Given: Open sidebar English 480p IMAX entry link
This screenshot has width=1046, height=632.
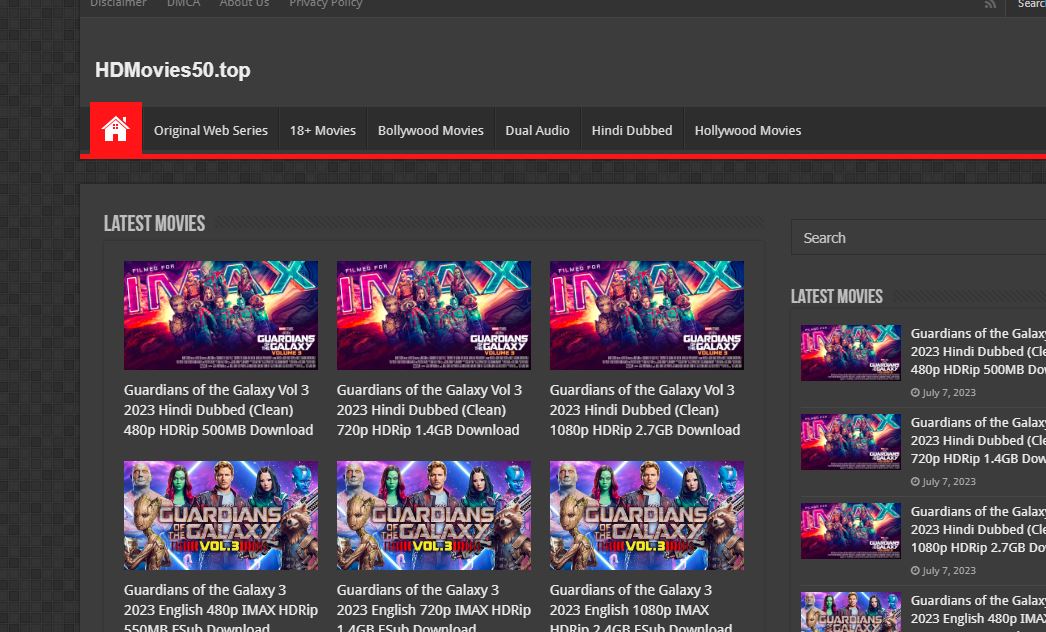Looking at the screenshot, I should 978,610.
